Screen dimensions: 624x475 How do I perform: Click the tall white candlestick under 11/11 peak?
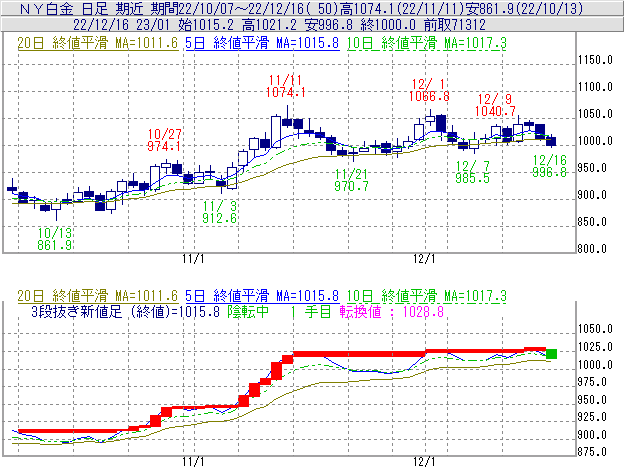click(276, 132)
